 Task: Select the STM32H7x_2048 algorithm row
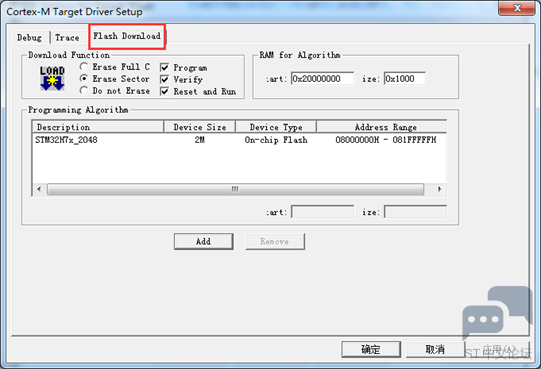click(x=239, y=140)
